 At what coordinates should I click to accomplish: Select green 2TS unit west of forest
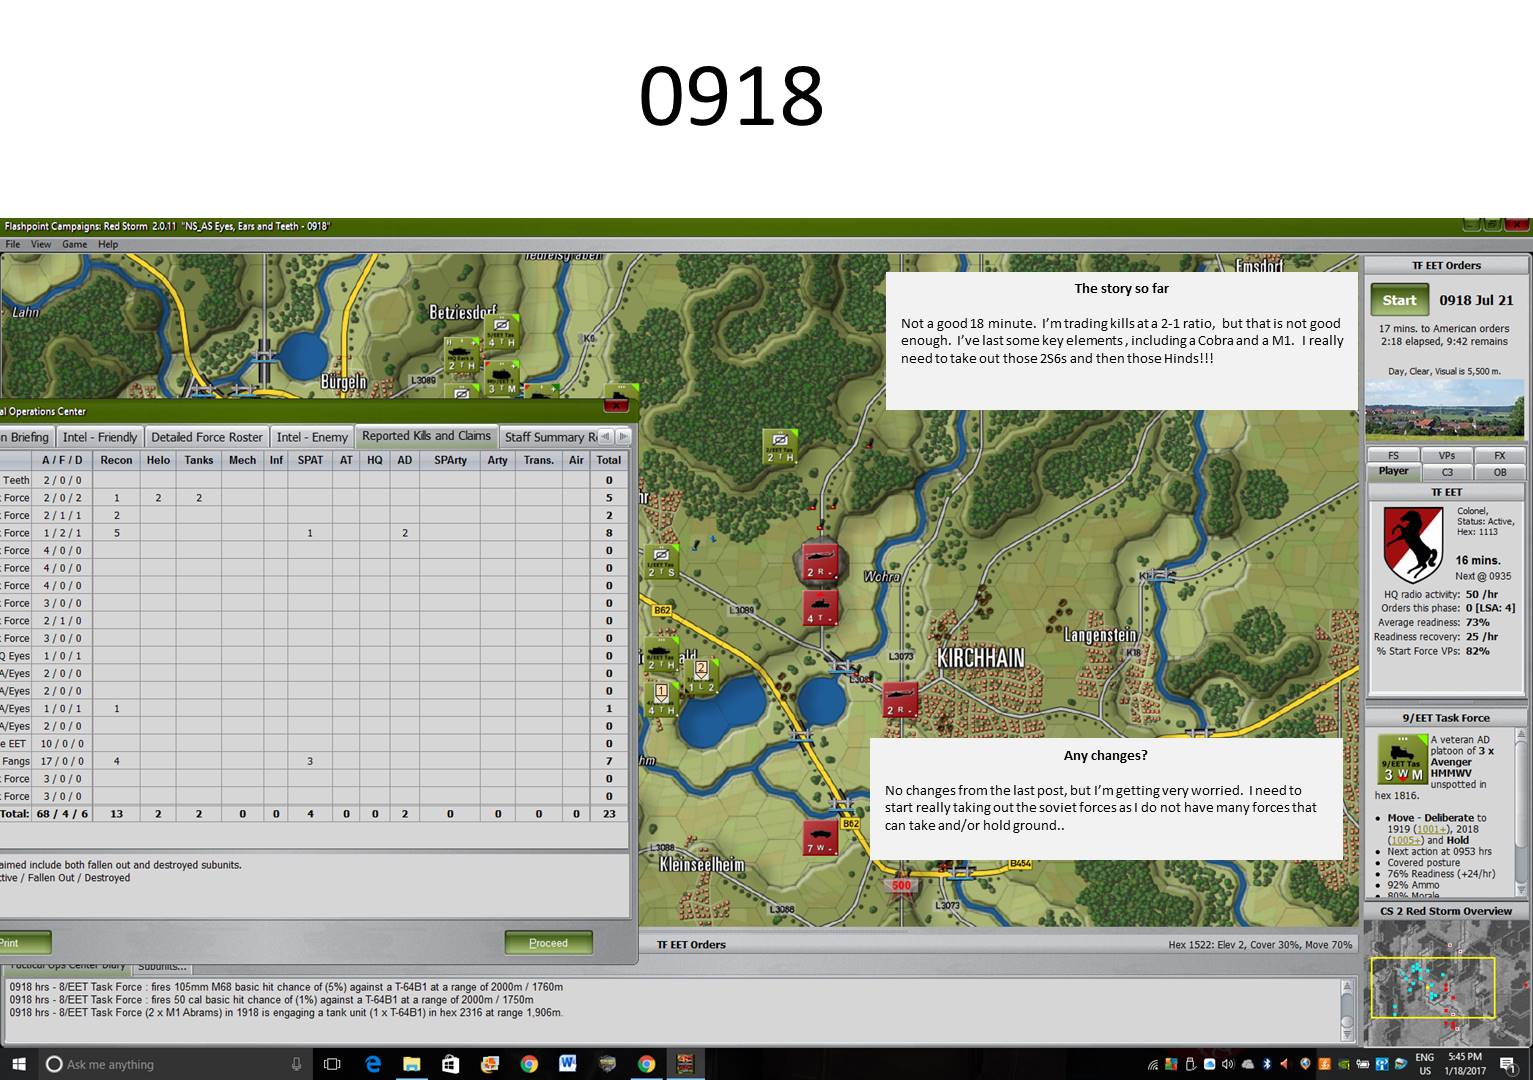click(x=661, y=563)
